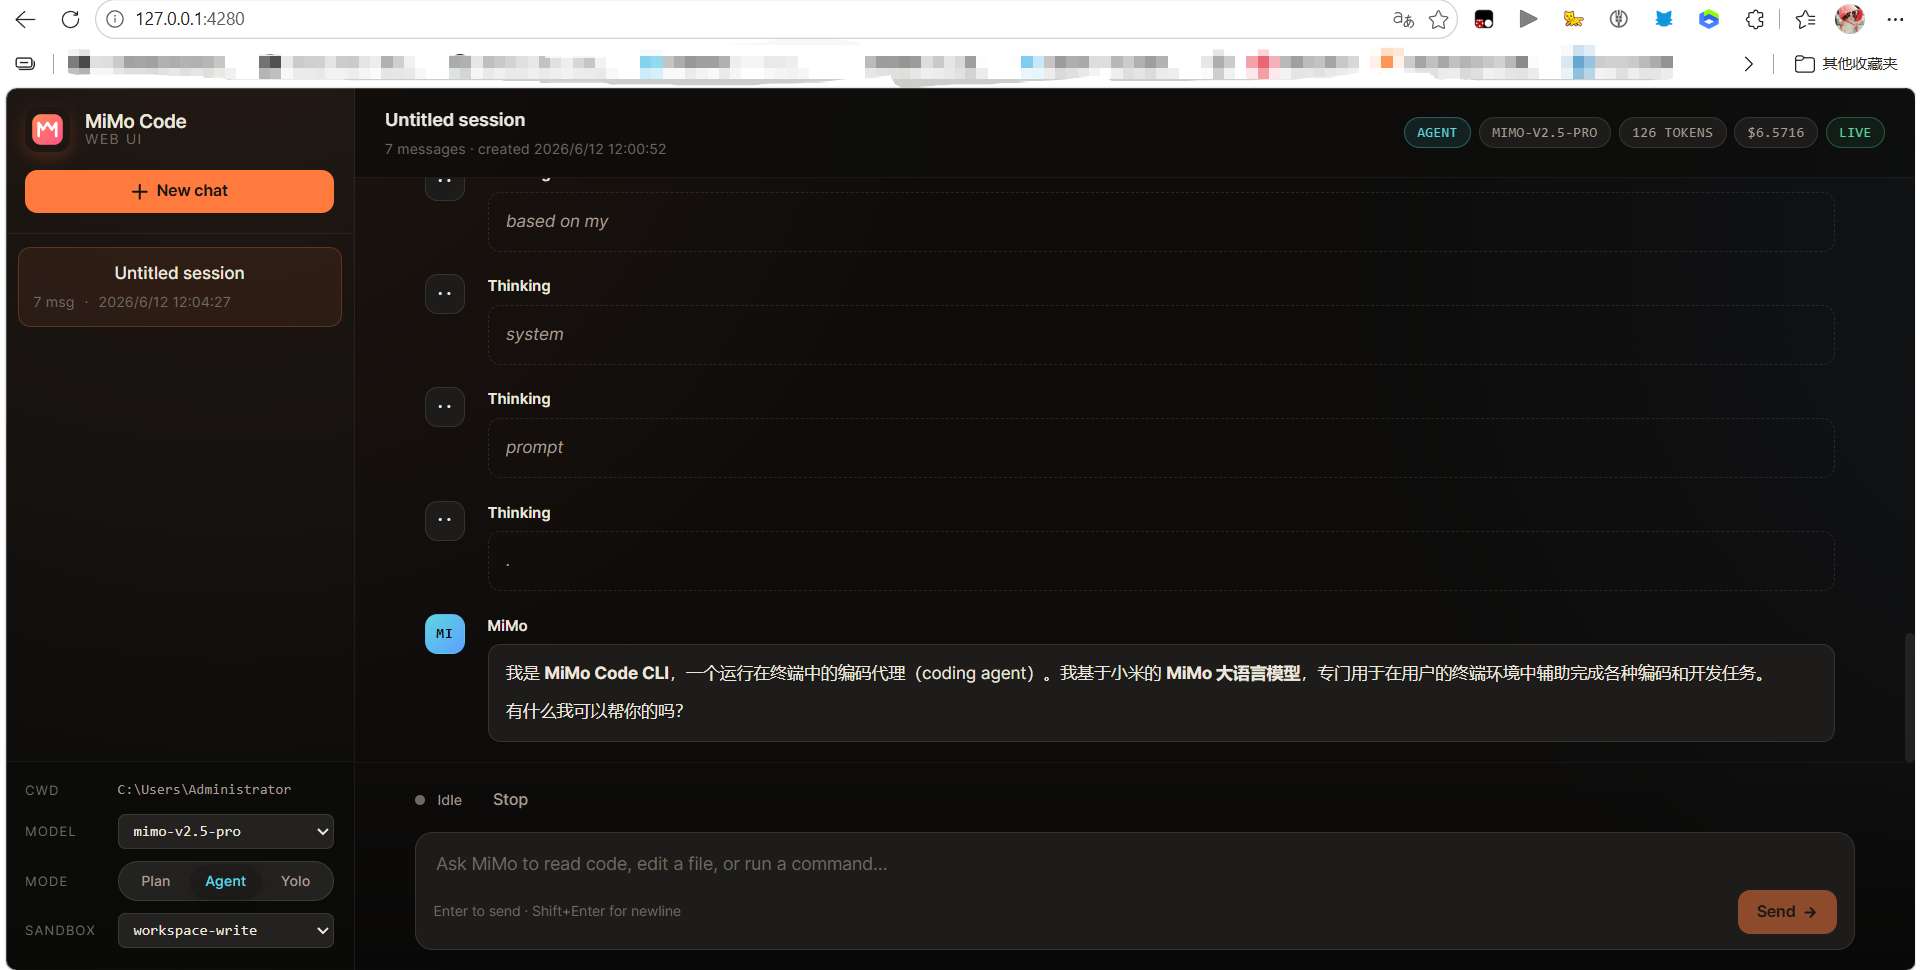Switch mode to Yolo

point(295,881)
